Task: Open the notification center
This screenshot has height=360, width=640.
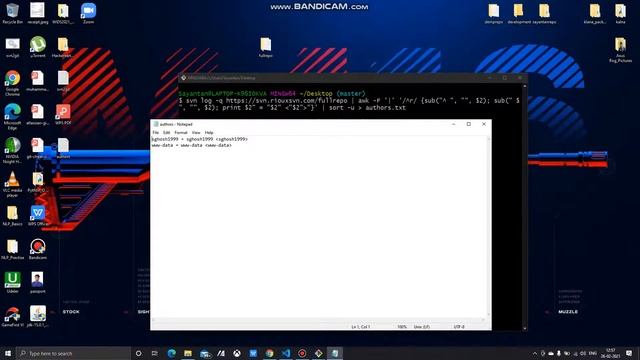Action: (629, 353)
